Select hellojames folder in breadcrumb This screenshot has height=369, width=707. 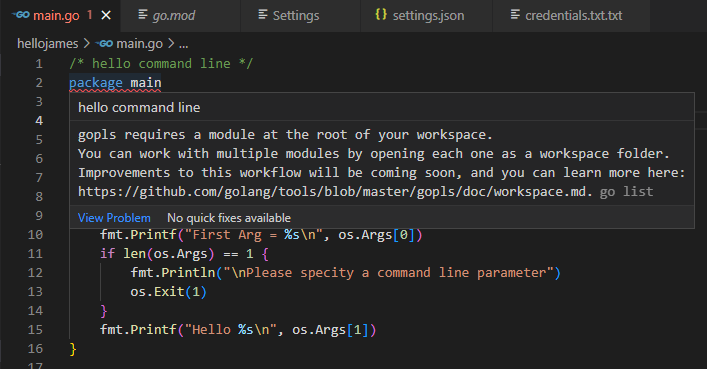click(x=47, y=43)
